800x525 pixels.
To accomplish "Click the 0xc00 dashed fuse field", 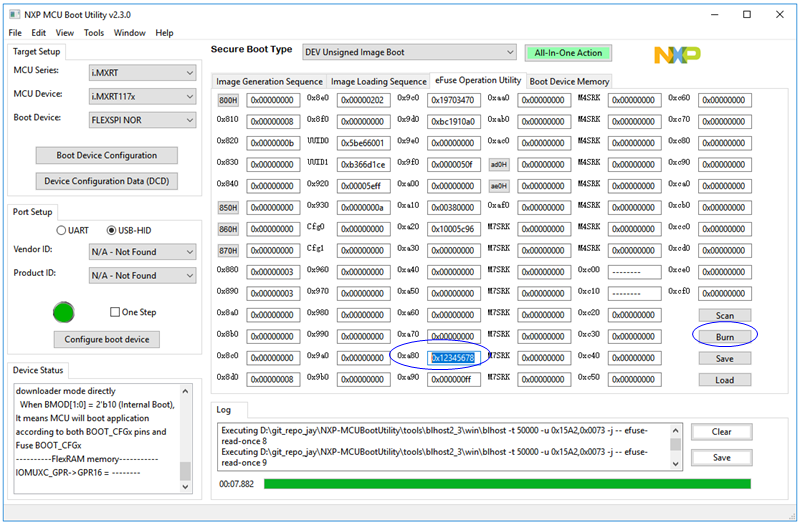I will coord(634,272).
